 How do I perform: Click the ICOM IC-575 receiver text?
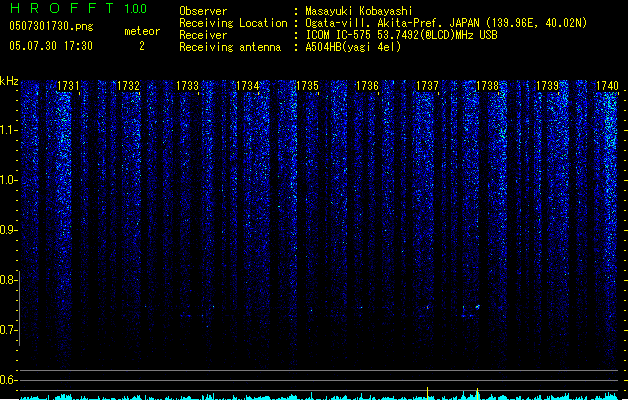(402, 35)
